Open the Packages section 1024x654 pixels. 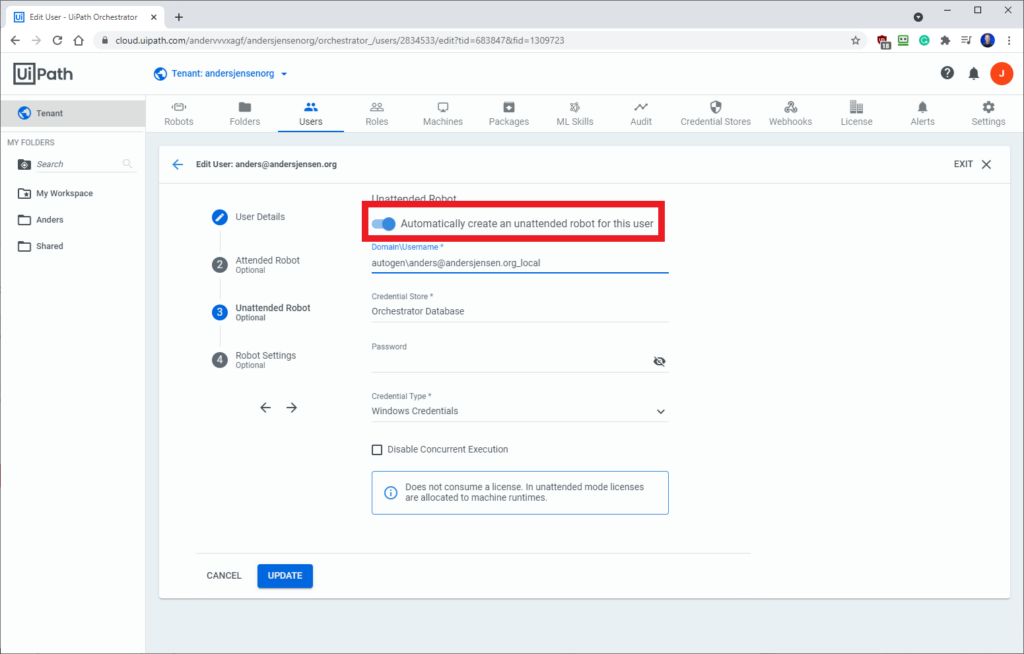(509, 114)
